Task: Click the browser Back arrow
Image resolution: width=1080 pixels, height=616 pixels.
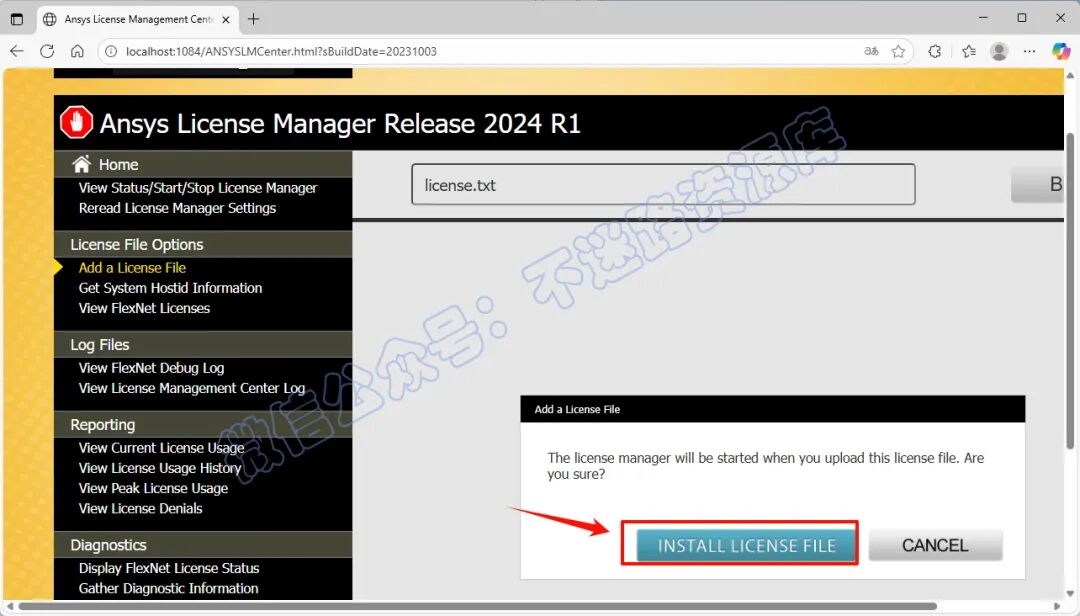Action: (x=17, y=51)
